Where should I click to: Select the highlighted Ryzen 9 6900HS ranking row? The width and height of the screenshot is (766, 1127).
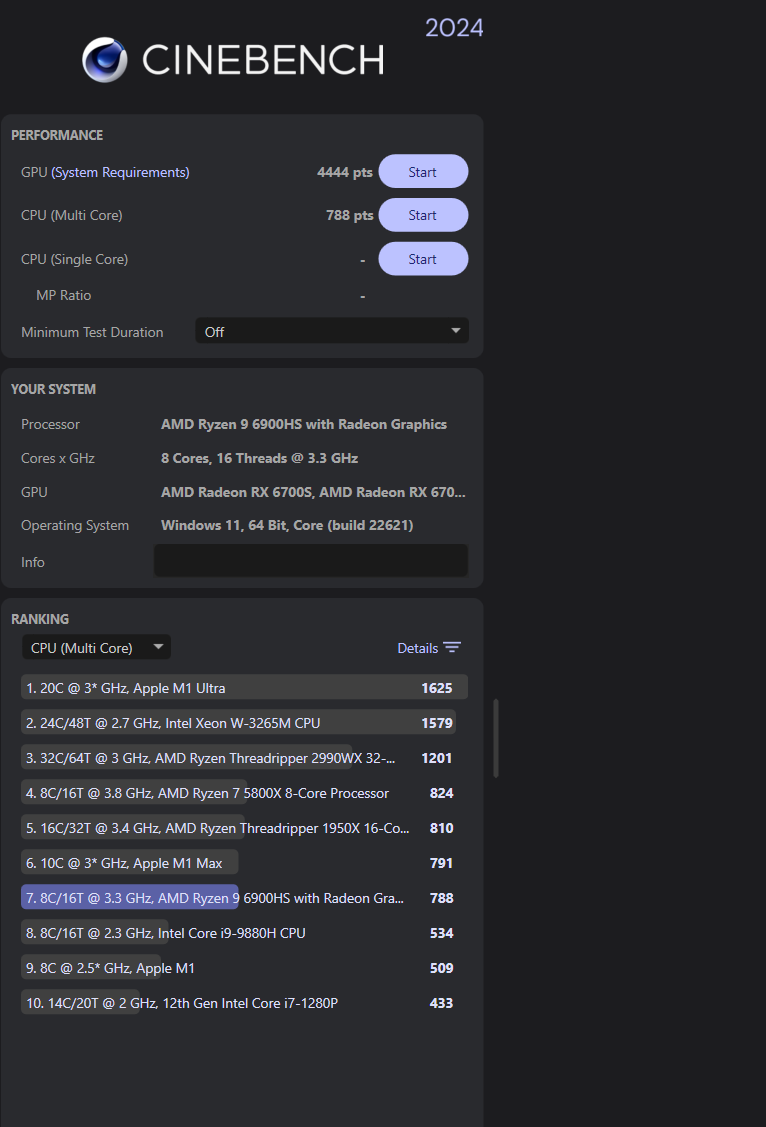[x=244, y=898]
